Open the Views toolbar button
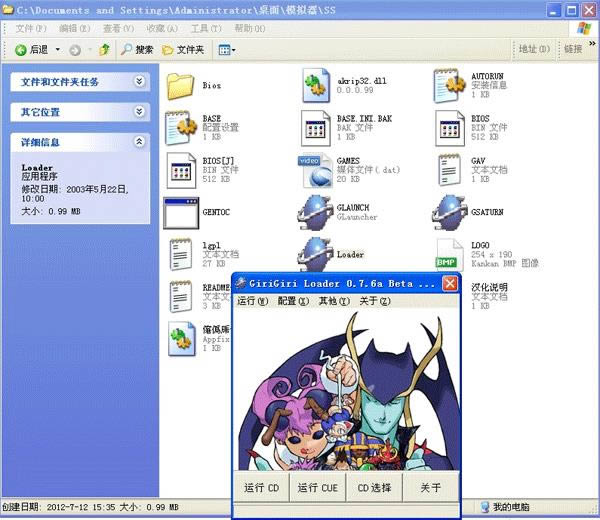Screen dimensions: 600x520 [x=227, y=50]
